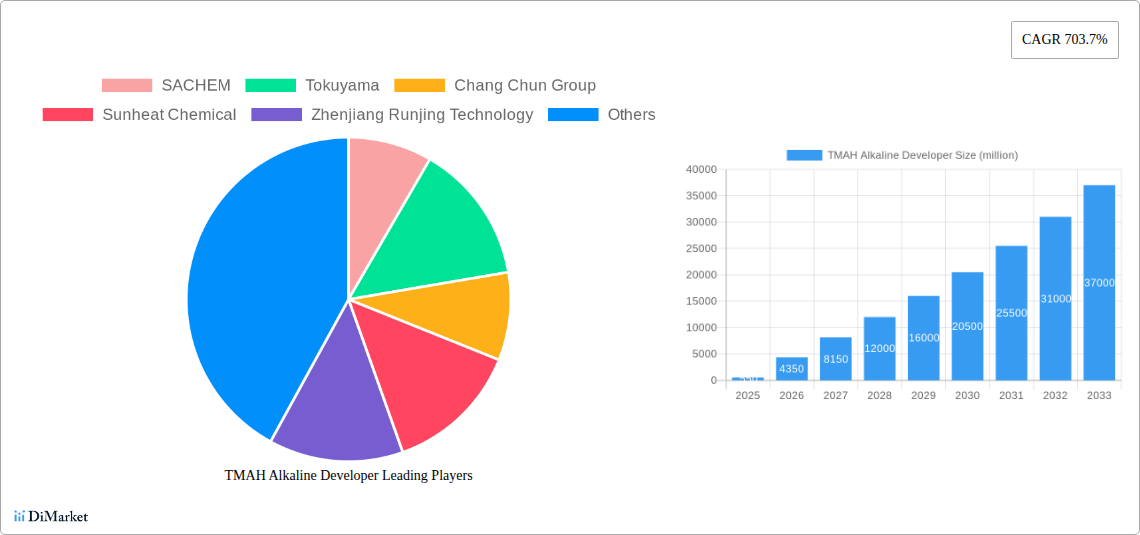This screenshot has width=1140, height=535.
Task: Toggle Others legend label
Action: (631, 115)
